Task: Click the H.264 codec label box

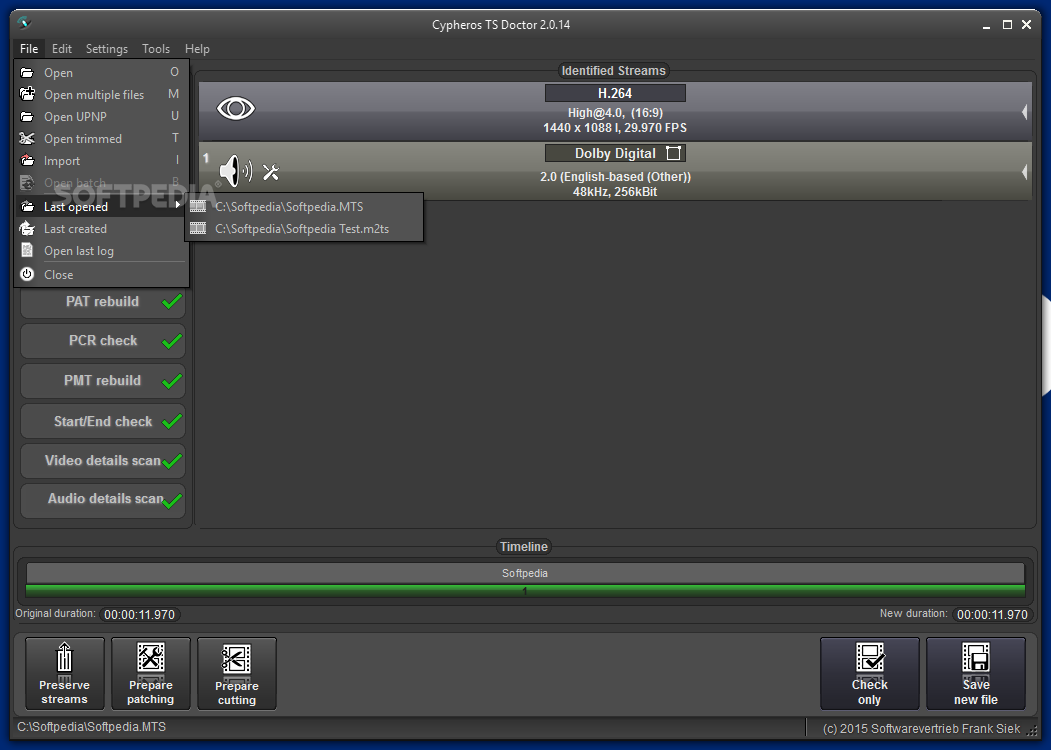Action: [x=615, y=93]
